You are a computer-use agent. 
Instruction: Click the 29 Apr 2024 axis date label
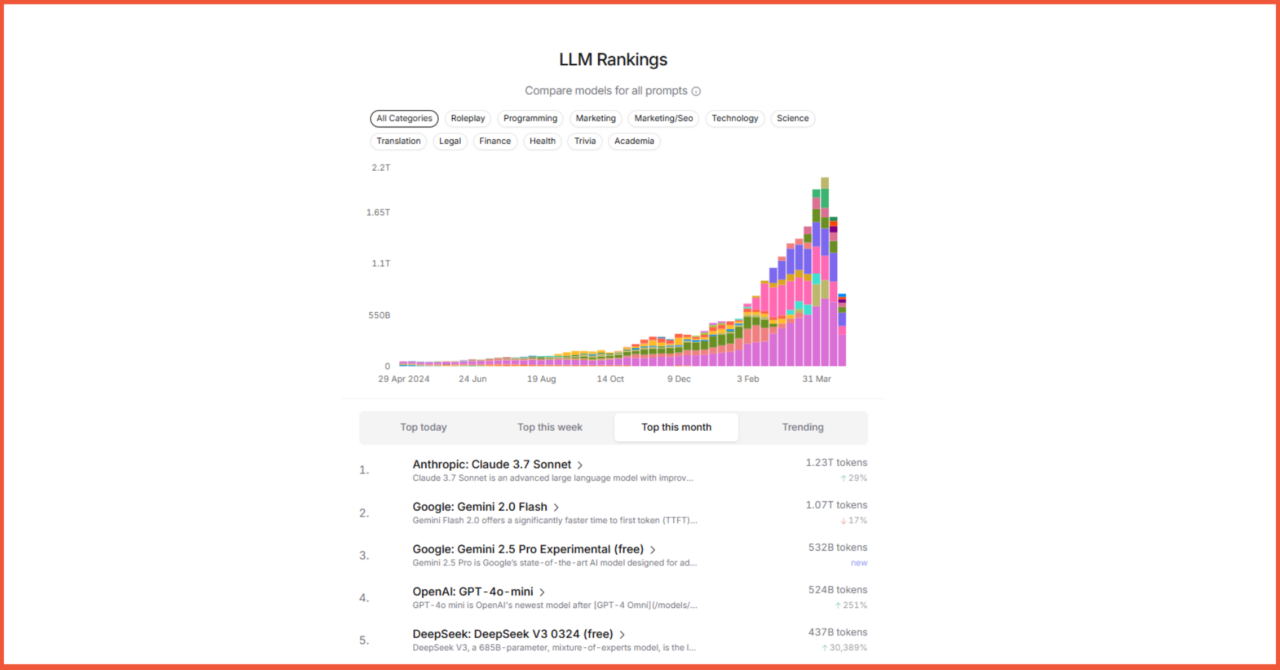pyautogui.click(x=404, y=379)
